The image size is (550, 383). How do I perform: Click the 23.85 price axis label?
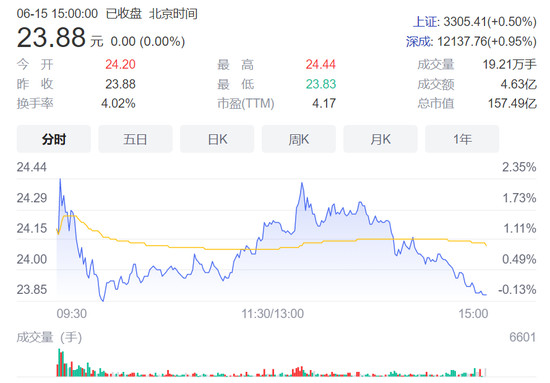32,289
